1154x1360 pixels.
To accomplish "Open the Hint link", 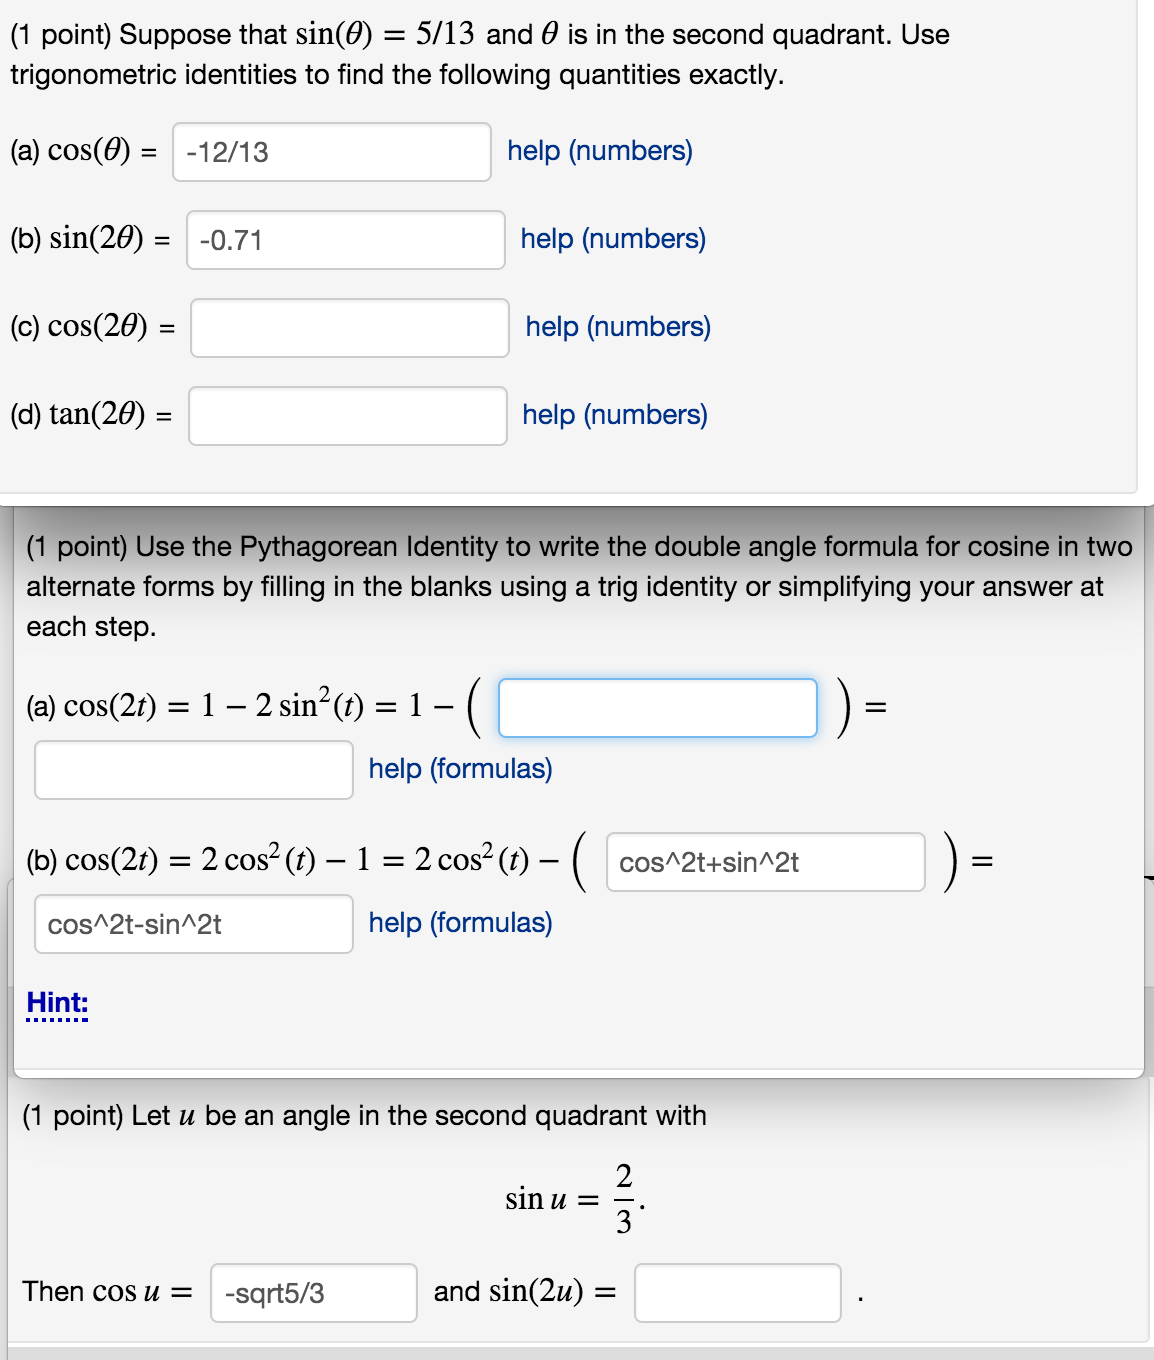I will coord(57,1002).
